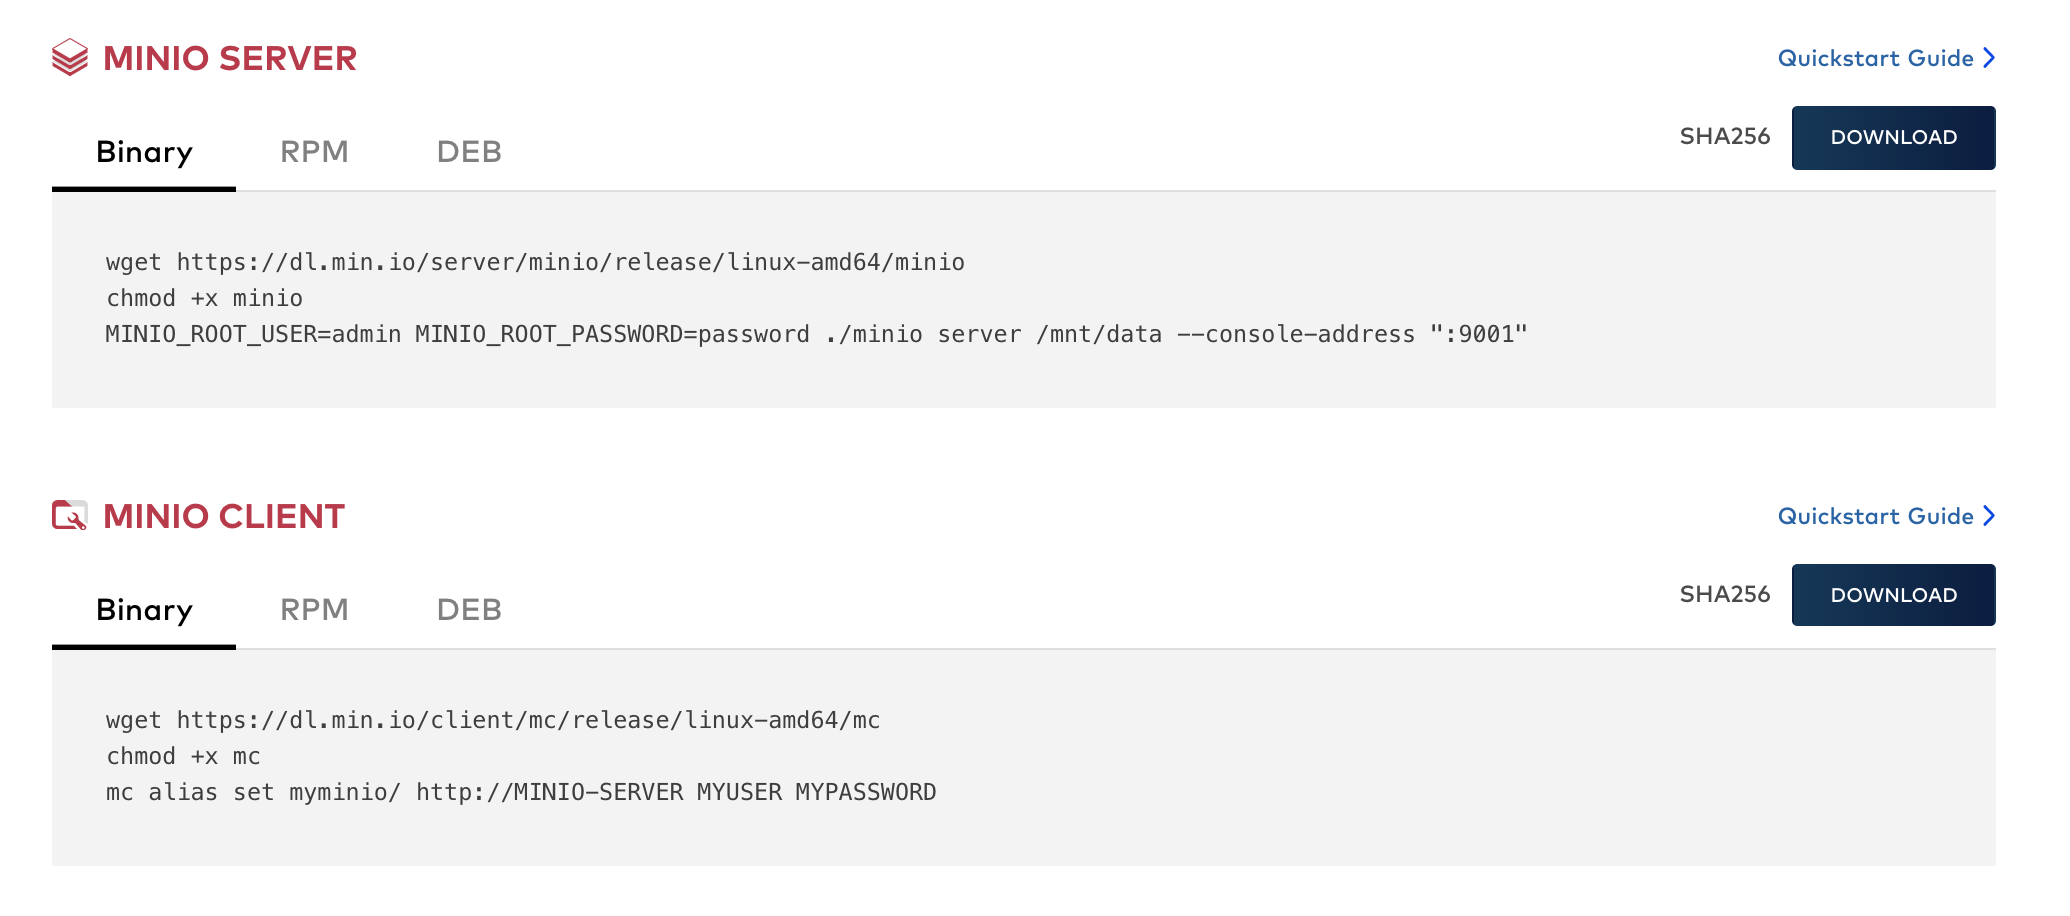Click the MinIO Client folder-search icon

pos(68,516)
